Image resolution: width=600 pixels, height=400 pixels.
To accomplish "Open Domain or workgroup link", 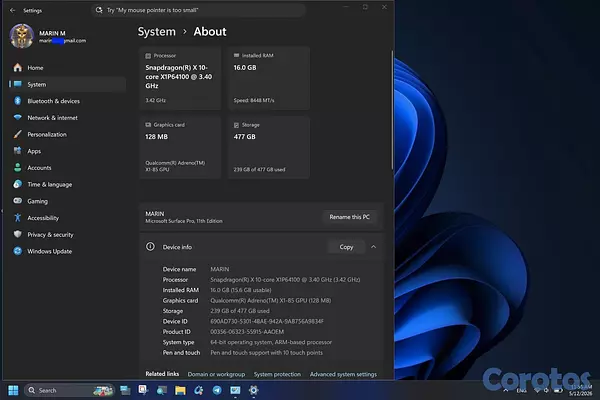I will coord(216,374).
